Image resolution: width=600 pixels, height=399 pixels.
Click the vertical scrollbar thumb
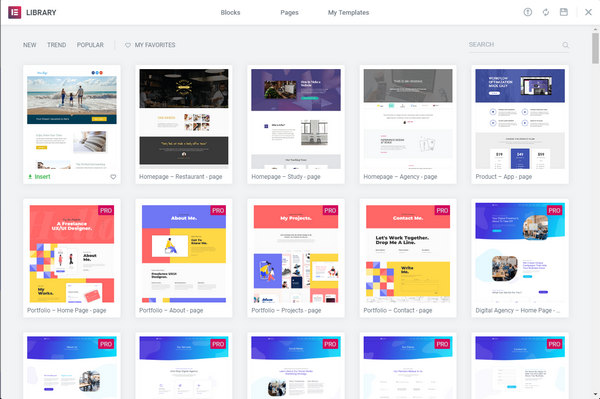[x=595, y=48]
